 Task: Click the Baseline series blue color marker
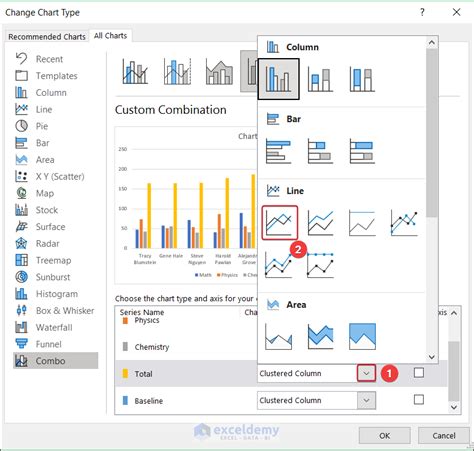pos(125,400)
